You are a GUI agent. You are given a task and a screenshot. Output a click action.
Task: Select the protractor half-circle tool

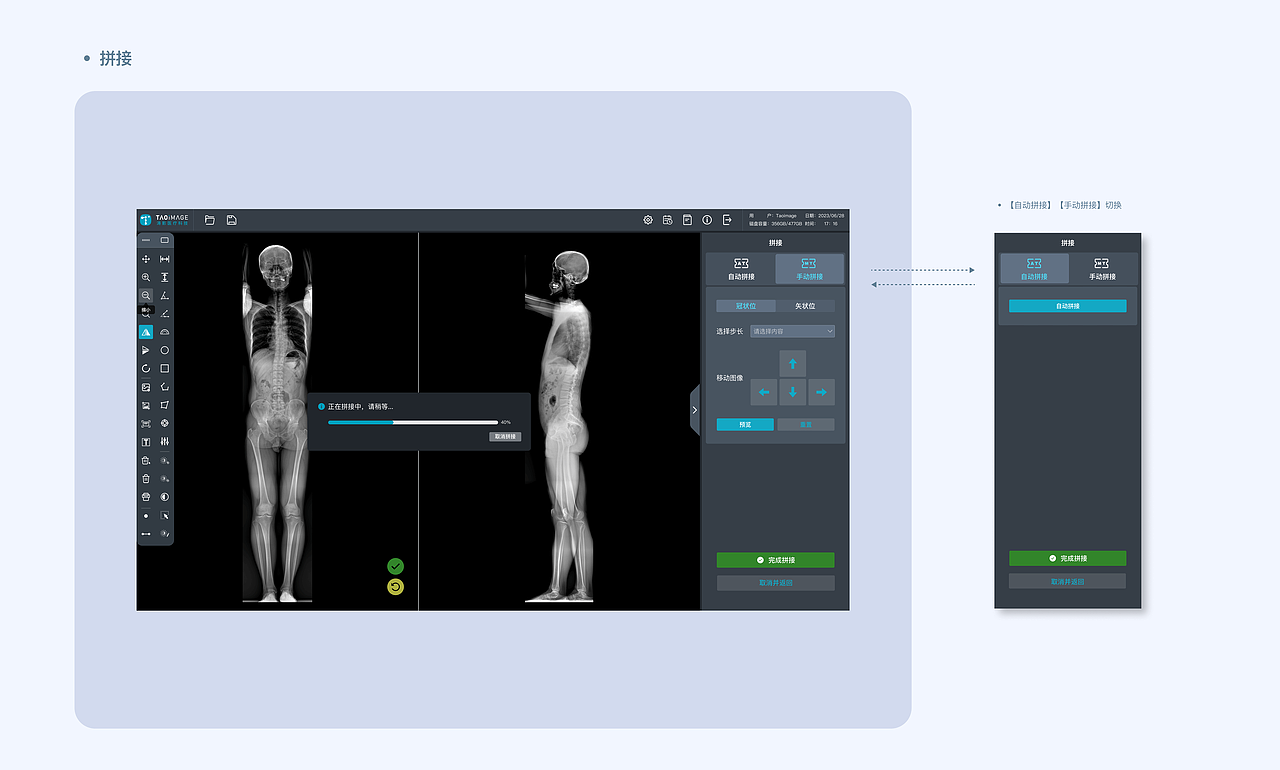[x=165, y=332]
